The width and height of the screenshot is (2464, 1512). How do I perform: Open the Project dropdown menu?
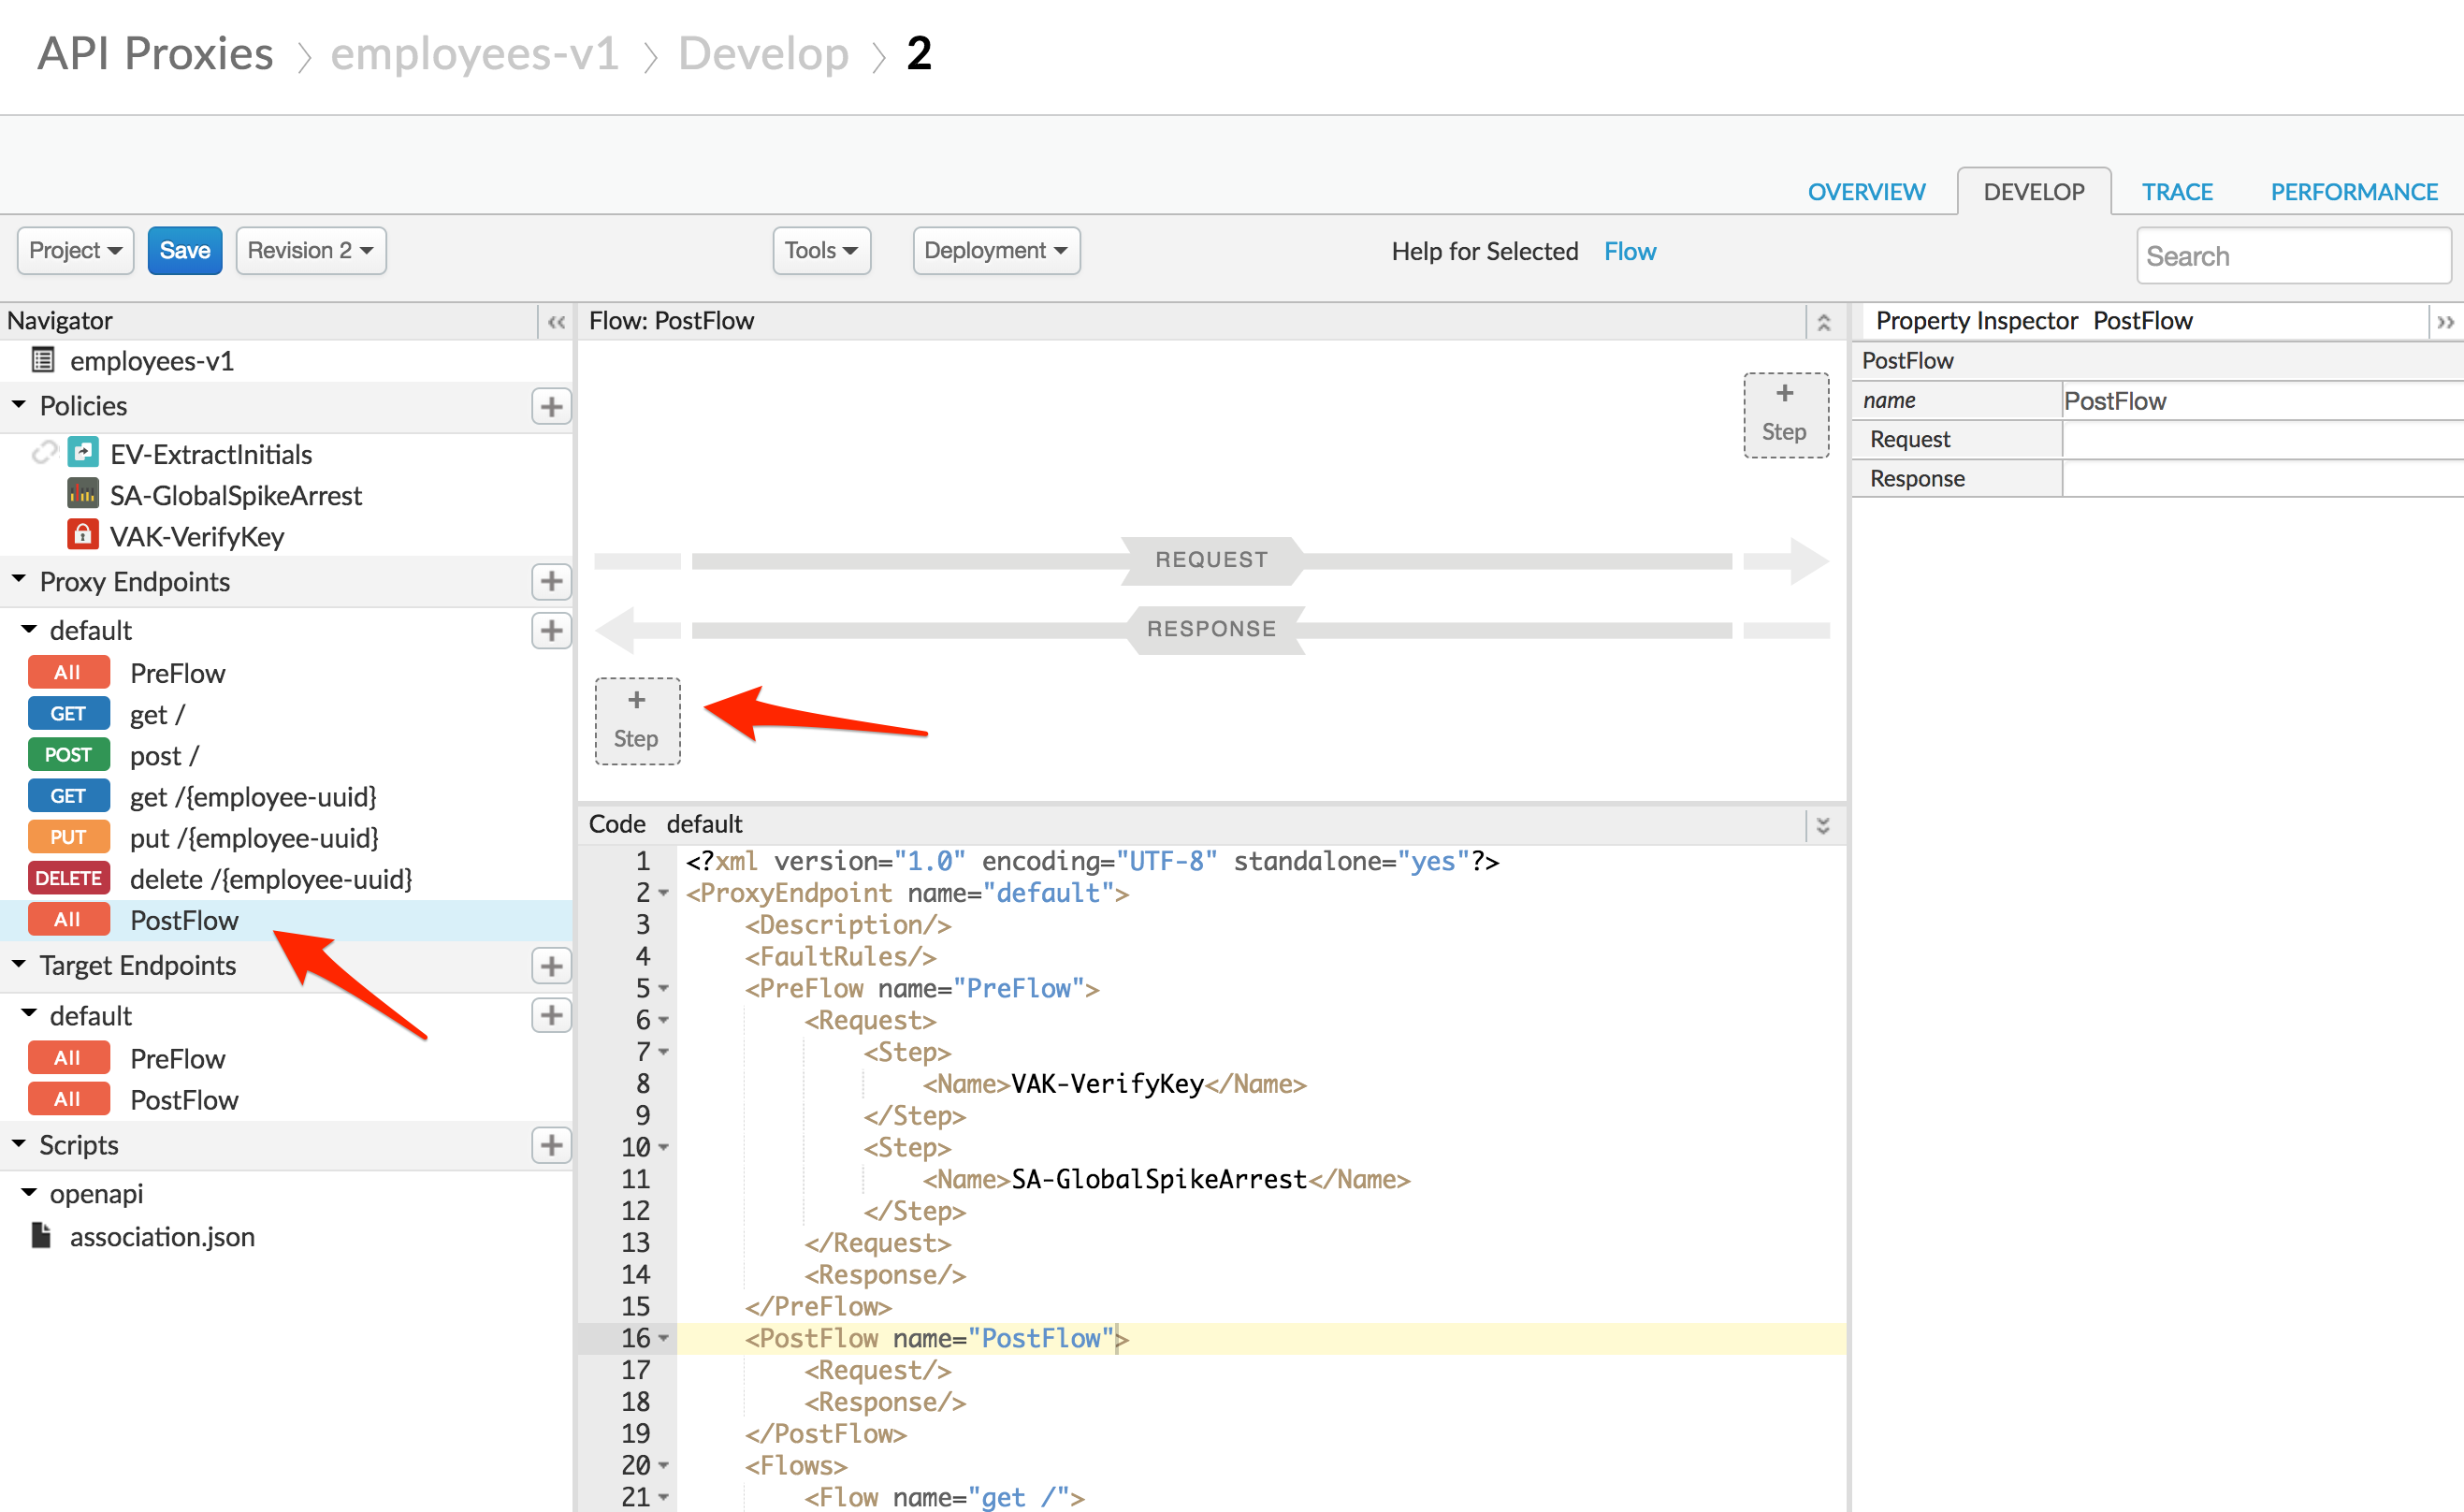pos(75,250)
